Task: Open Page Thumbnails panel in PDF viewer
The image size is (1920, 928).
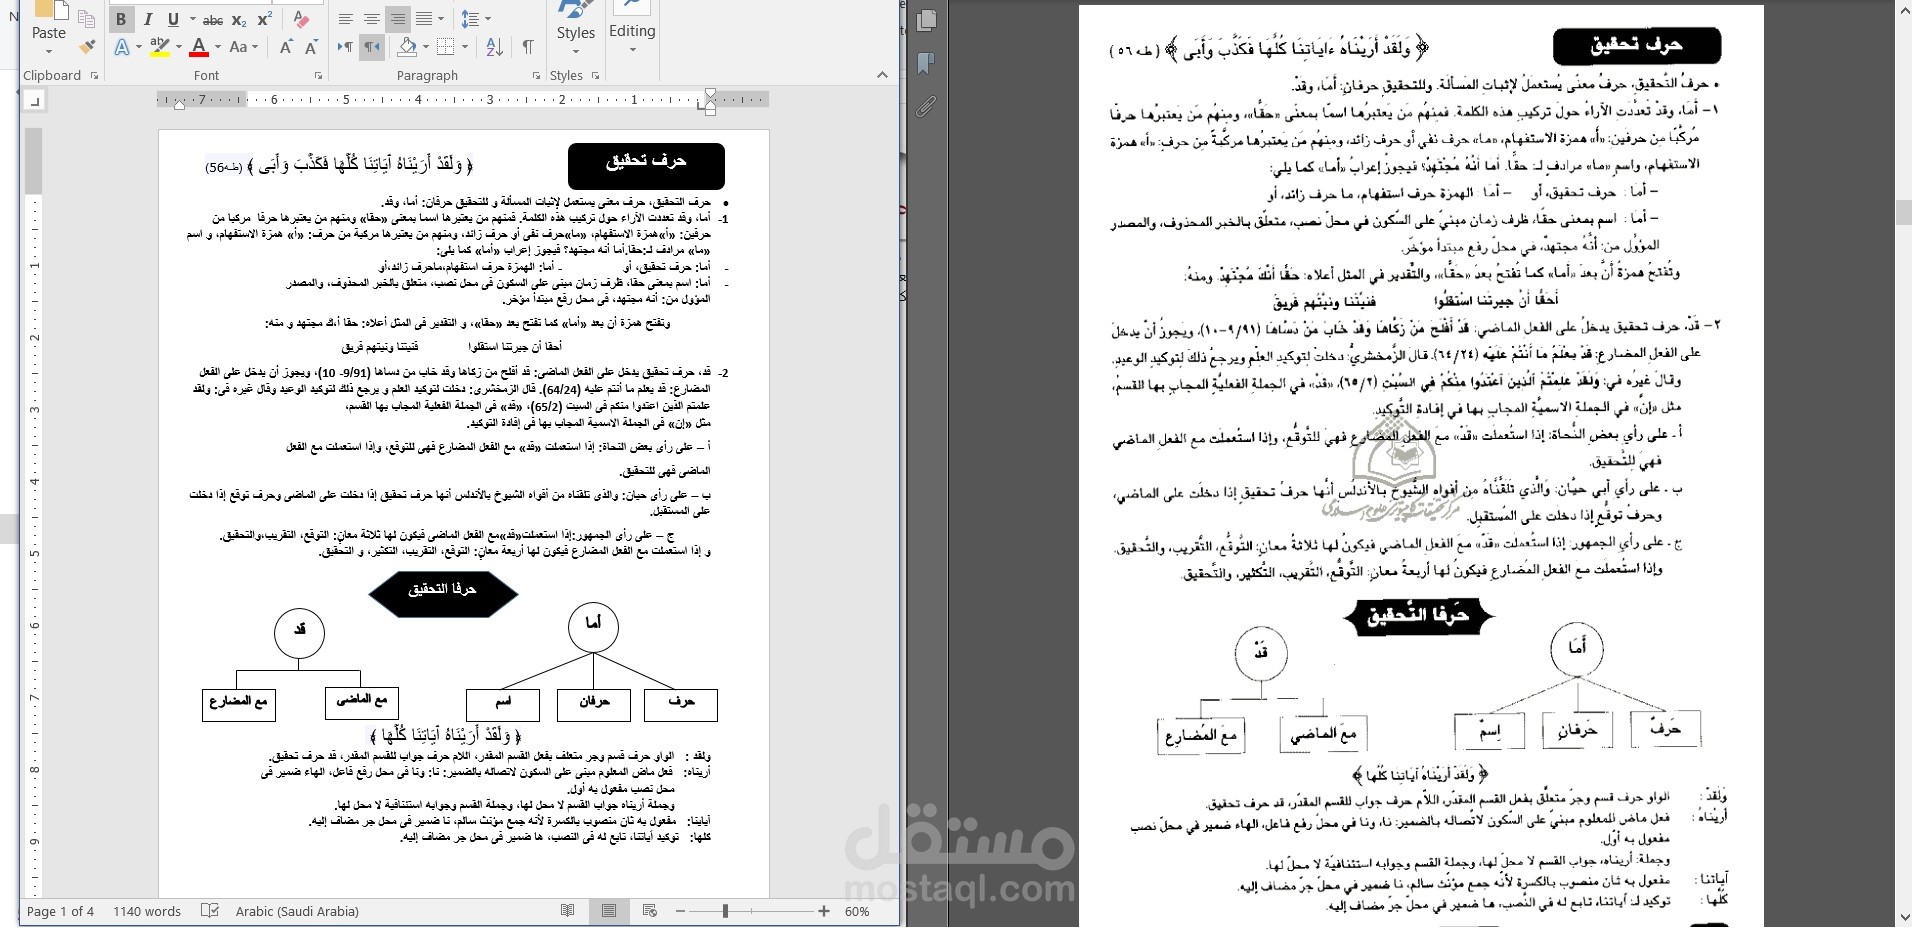Action: point(926,20)
